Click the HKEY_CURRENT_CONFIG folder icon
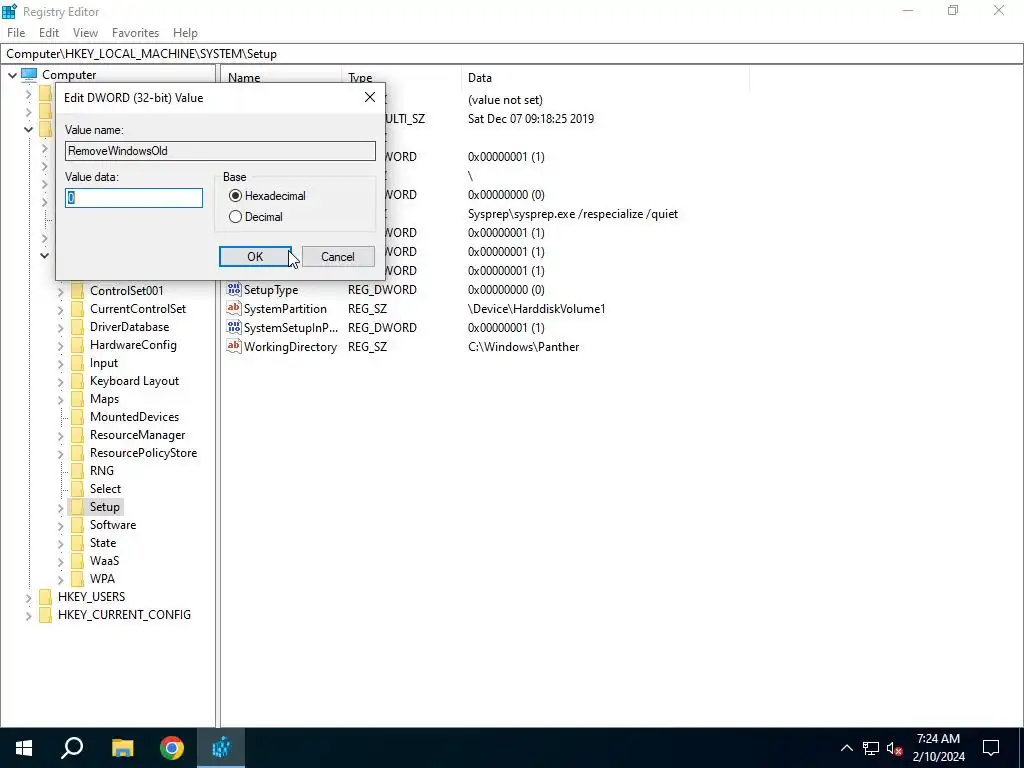Image resolution: width=1024 pixels, height=768 pixels. (x=45, y=615)
